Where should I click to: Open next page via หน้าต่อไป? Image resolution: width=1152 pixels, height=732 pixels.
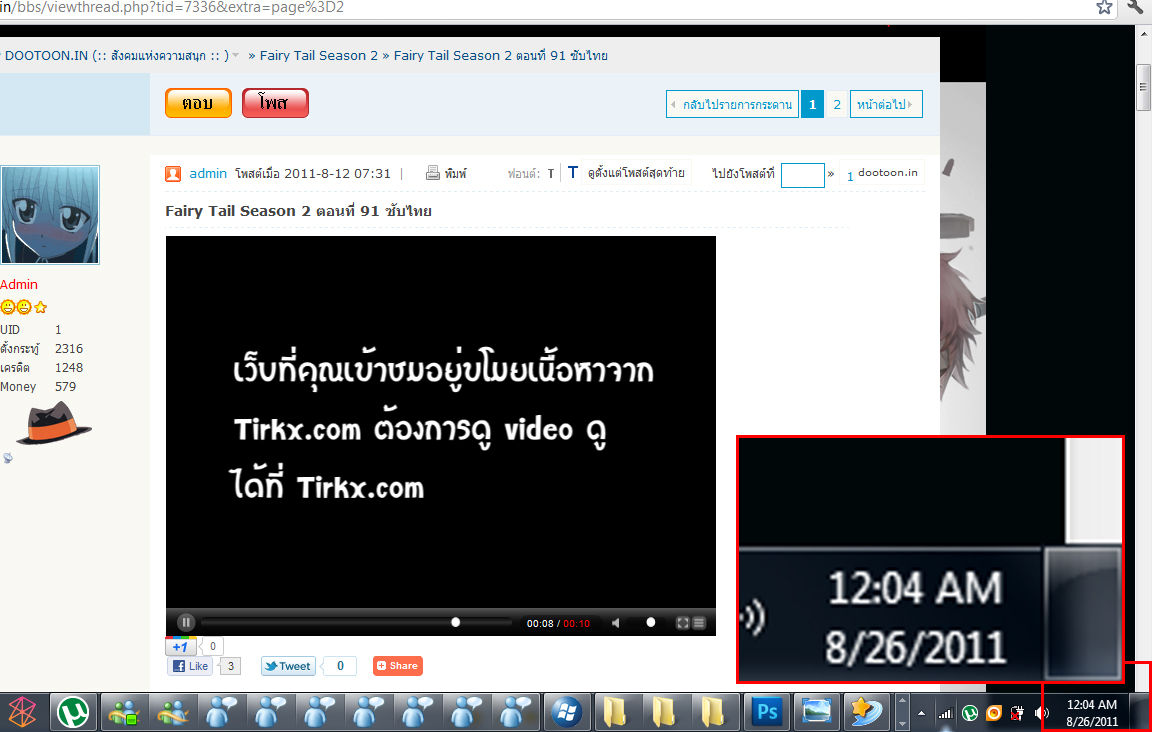pyautogui.click(x=886, y=104)
